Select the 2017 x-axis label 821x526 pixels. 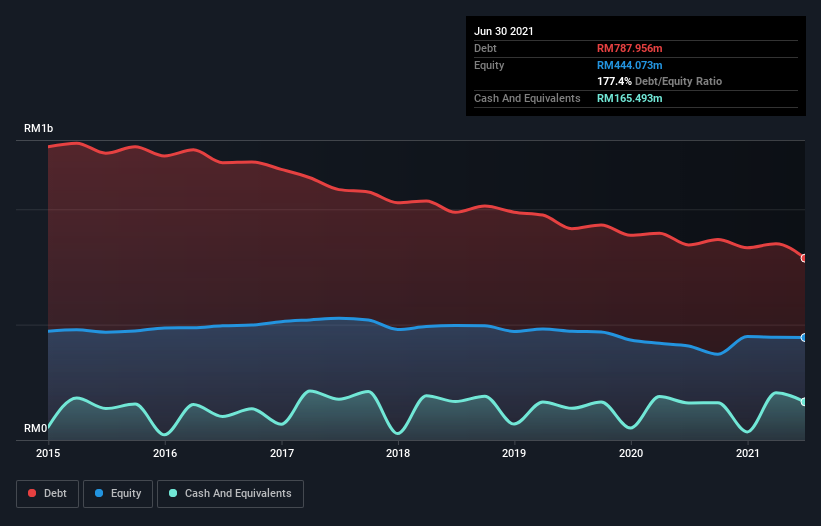[282, 453]
